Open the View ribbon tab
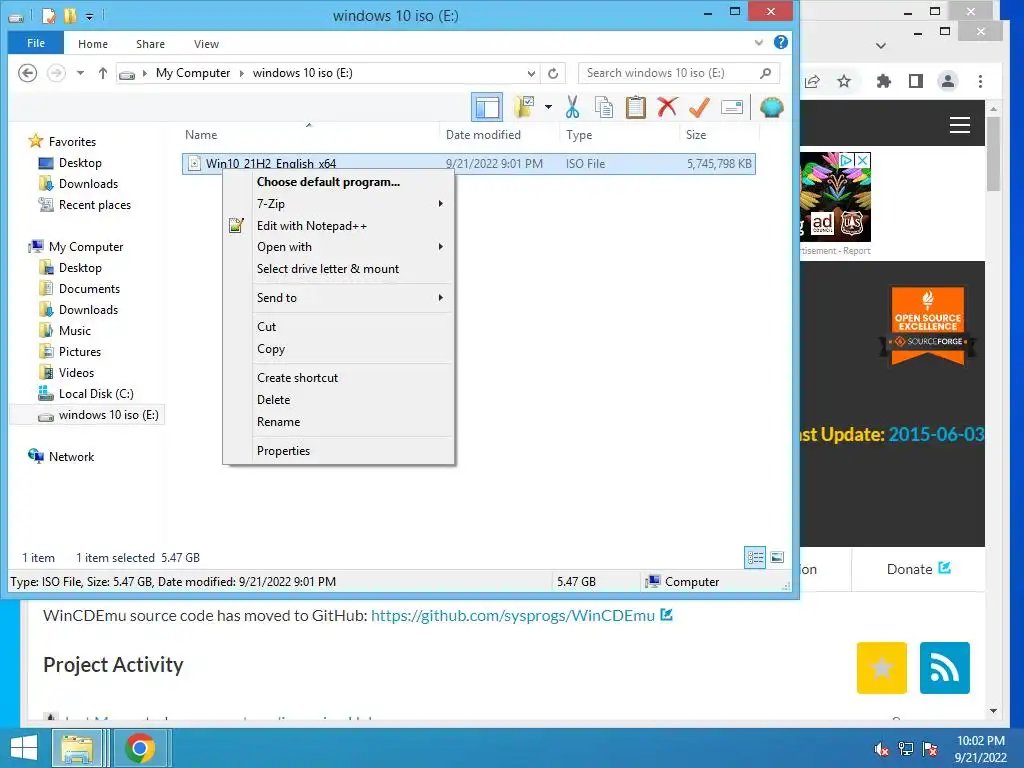 [x=206, y=44]
